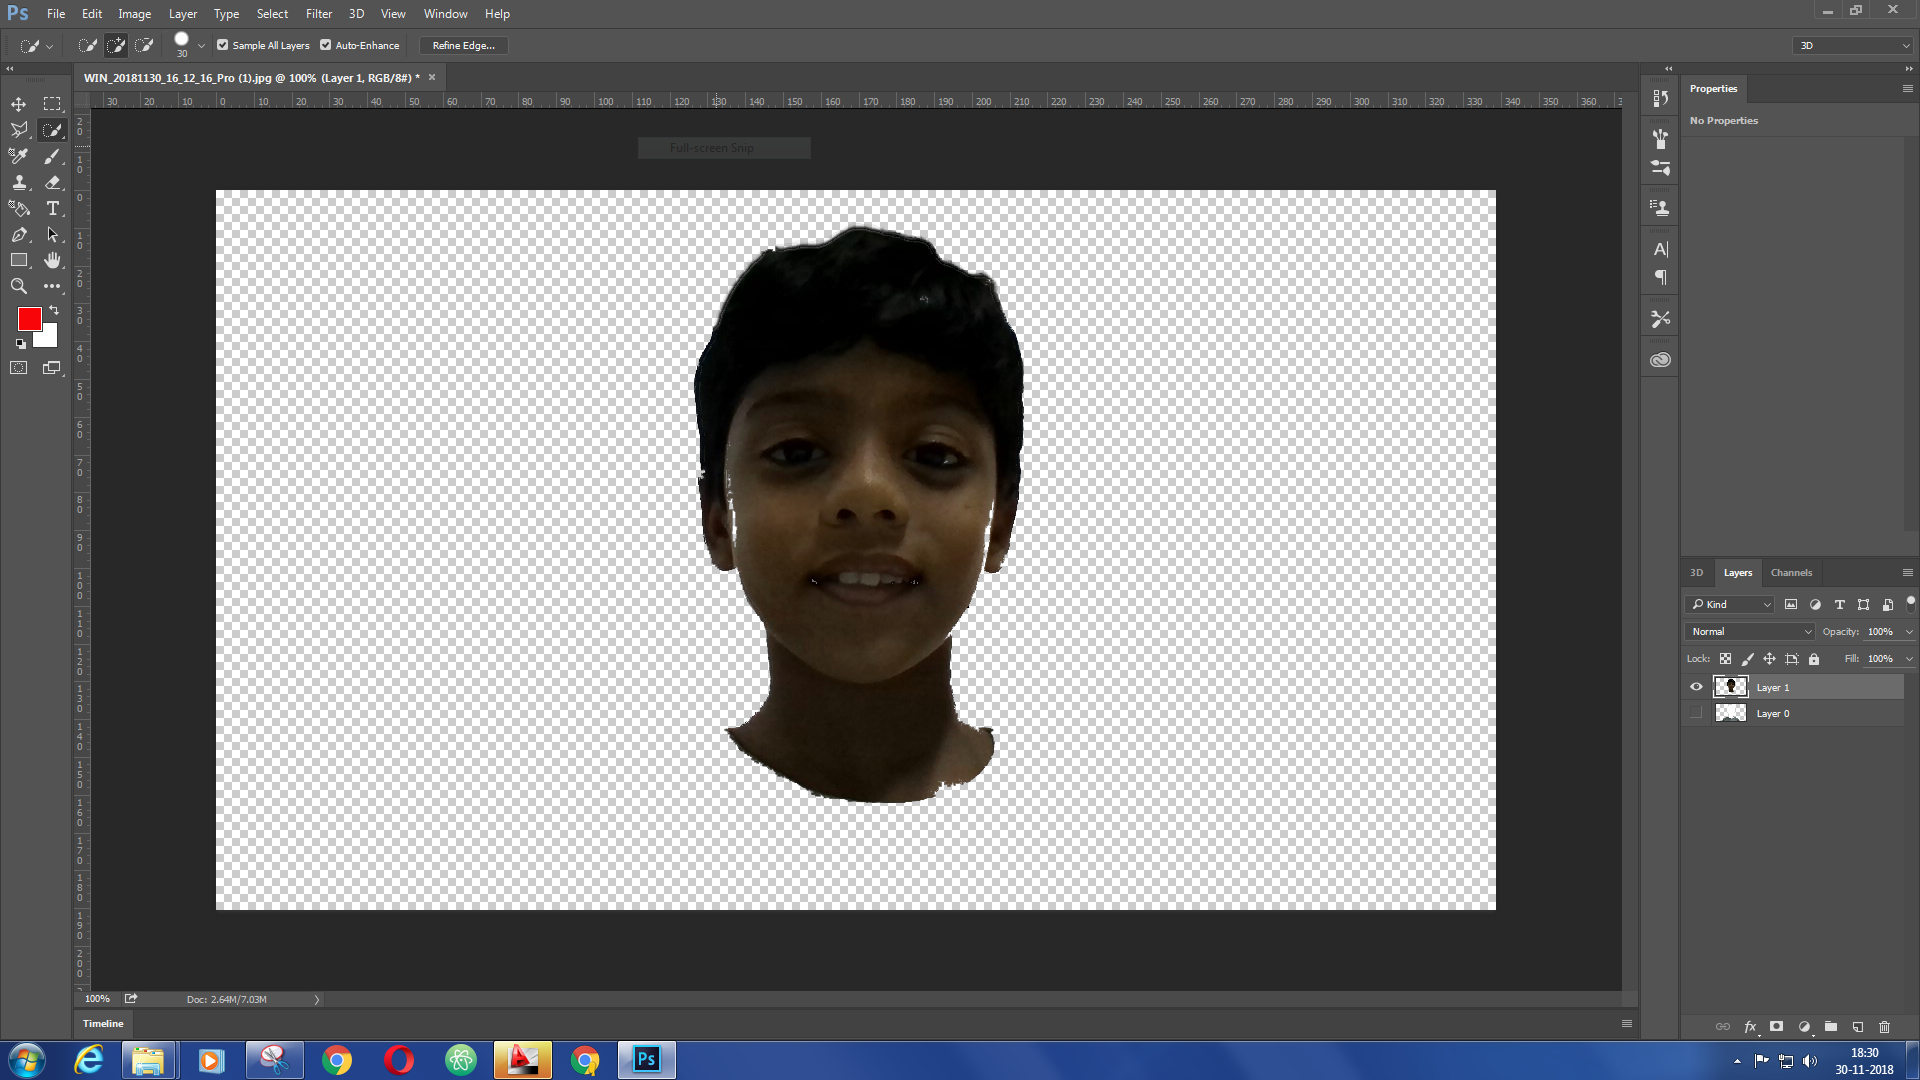Select the Hand tool

(52, 260)
